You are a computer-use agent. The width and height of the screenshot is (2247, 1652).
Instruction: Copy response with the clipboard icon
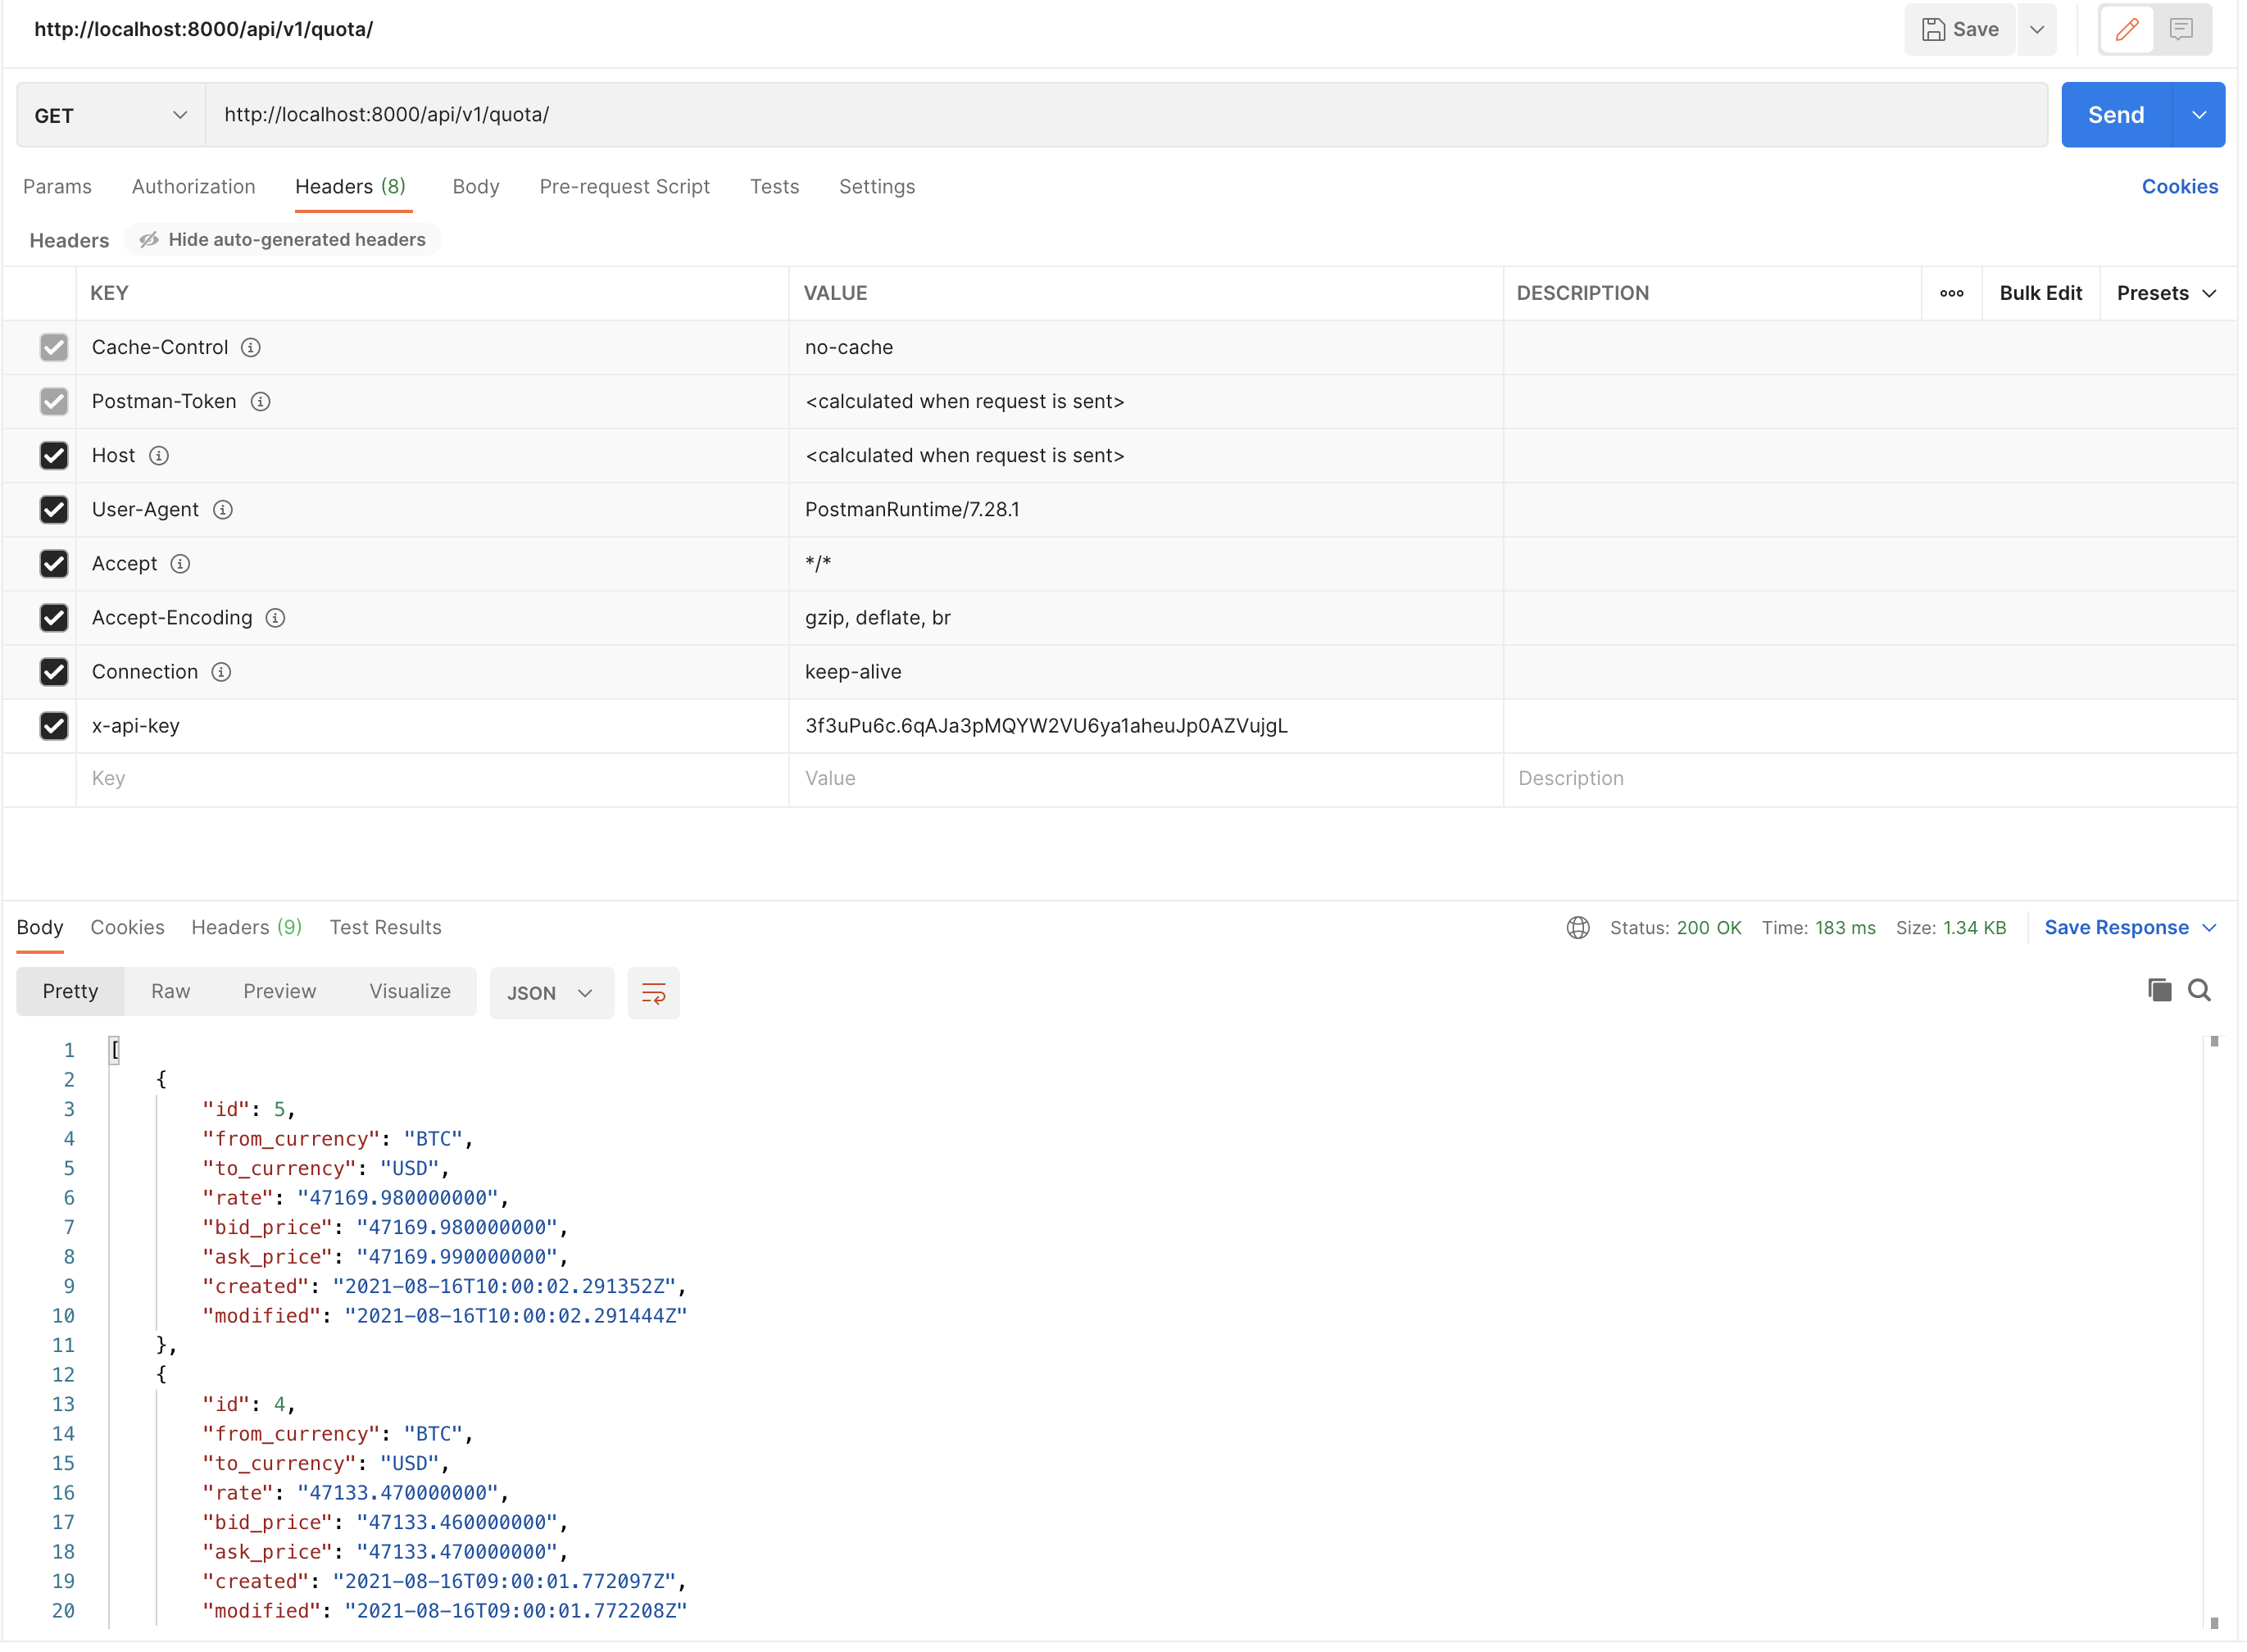(2159, 990)
